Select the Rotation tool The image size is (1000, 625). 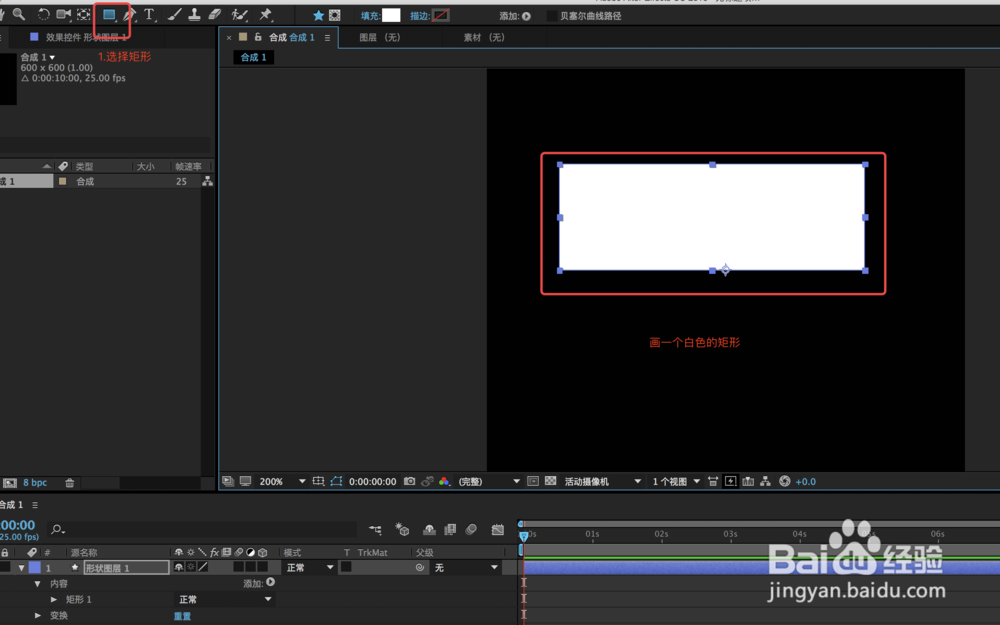[x=43, y=14]
